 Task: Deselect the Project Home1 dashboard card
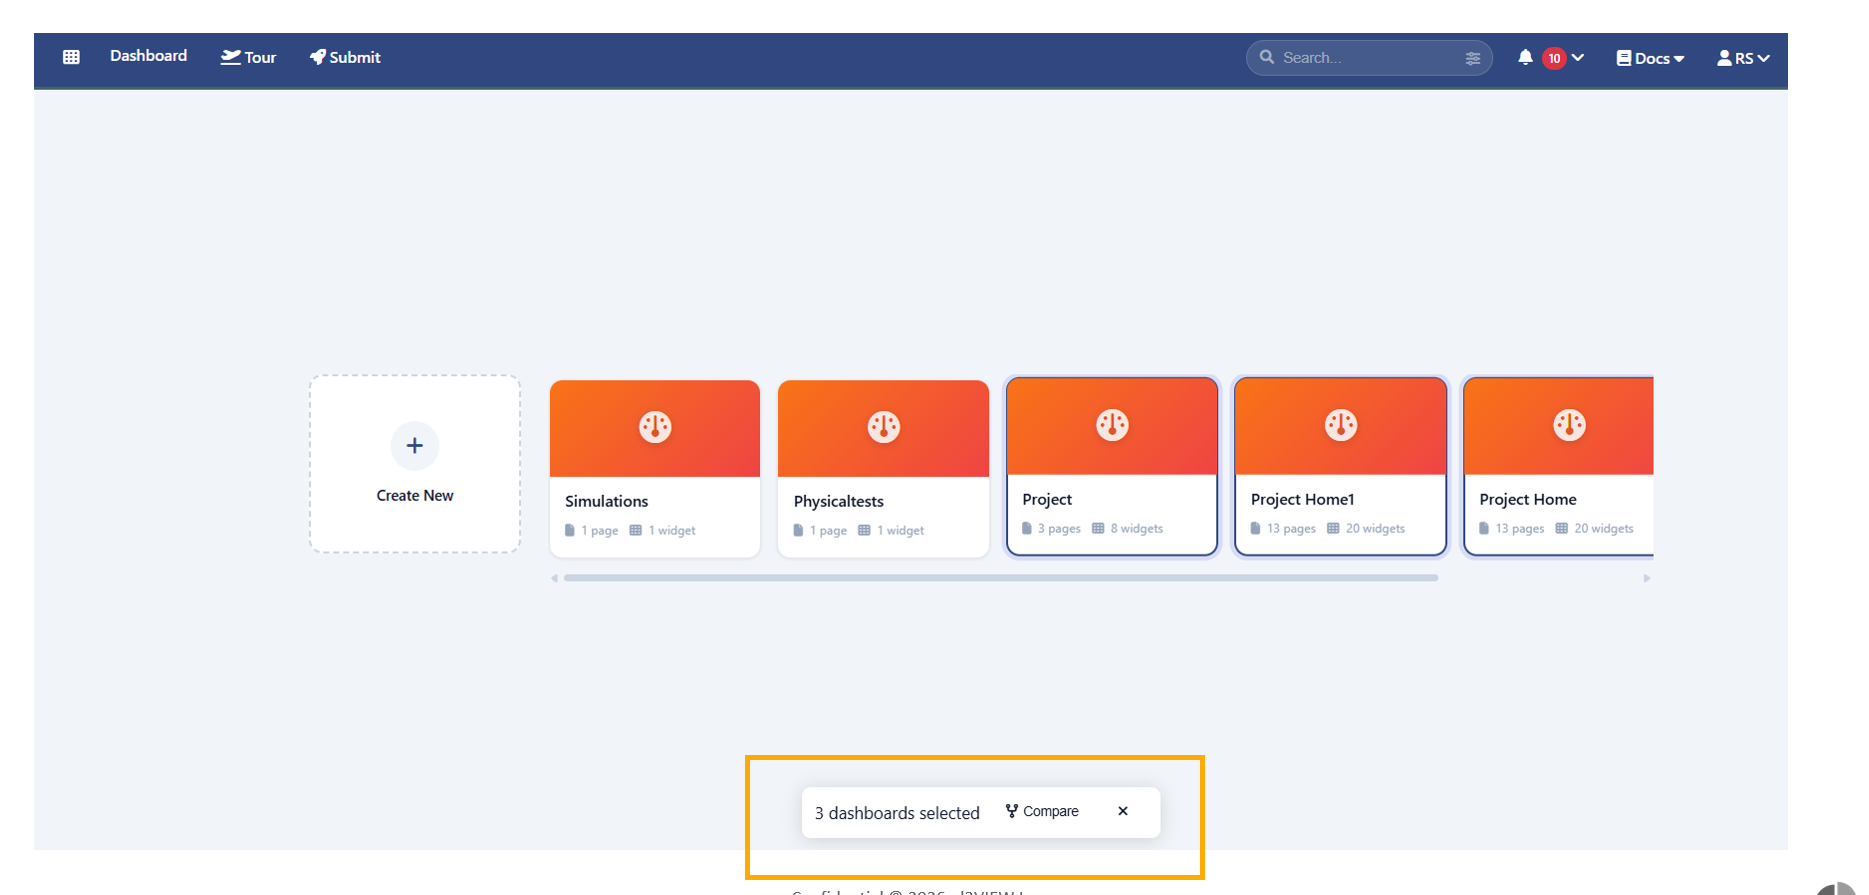click(x=1340, y=510)
